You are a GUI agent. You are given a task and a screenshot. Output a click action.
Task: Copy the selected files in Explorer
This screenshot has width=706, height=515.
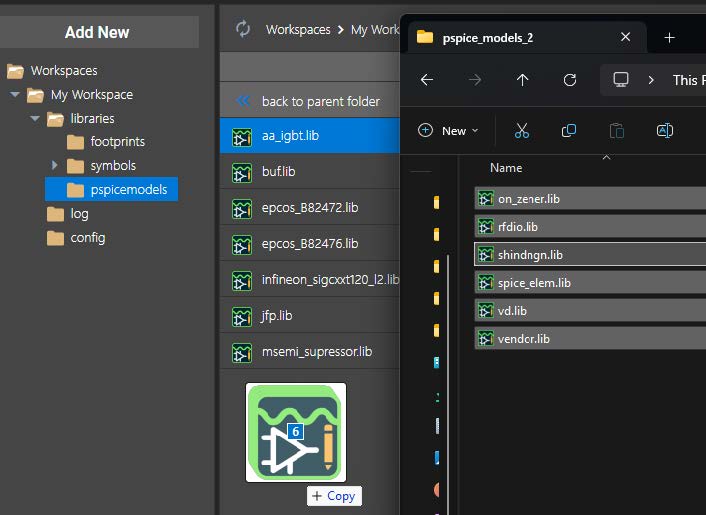click(569, 131)
